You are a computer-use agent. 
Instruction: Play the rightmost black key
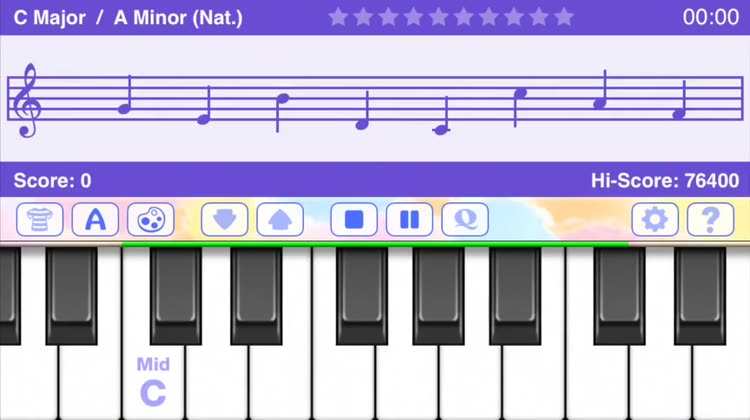700,296
